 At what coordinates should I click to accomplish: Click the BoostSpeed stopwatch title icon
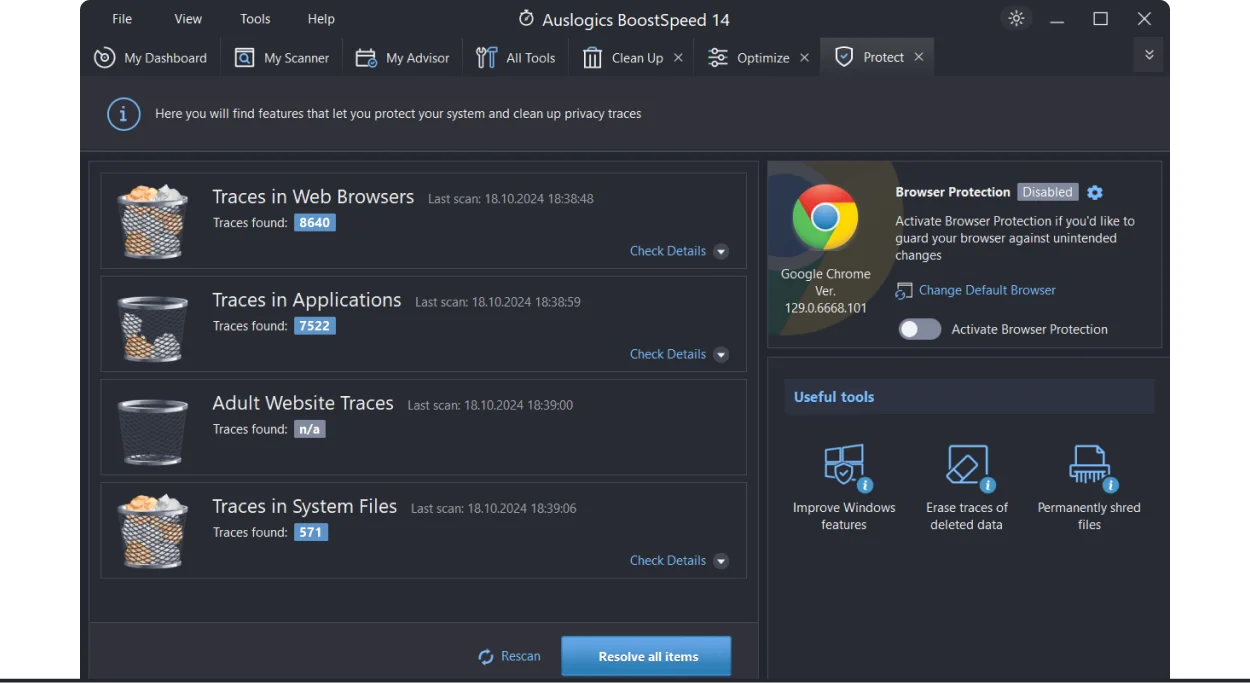(x=526, y=19)
